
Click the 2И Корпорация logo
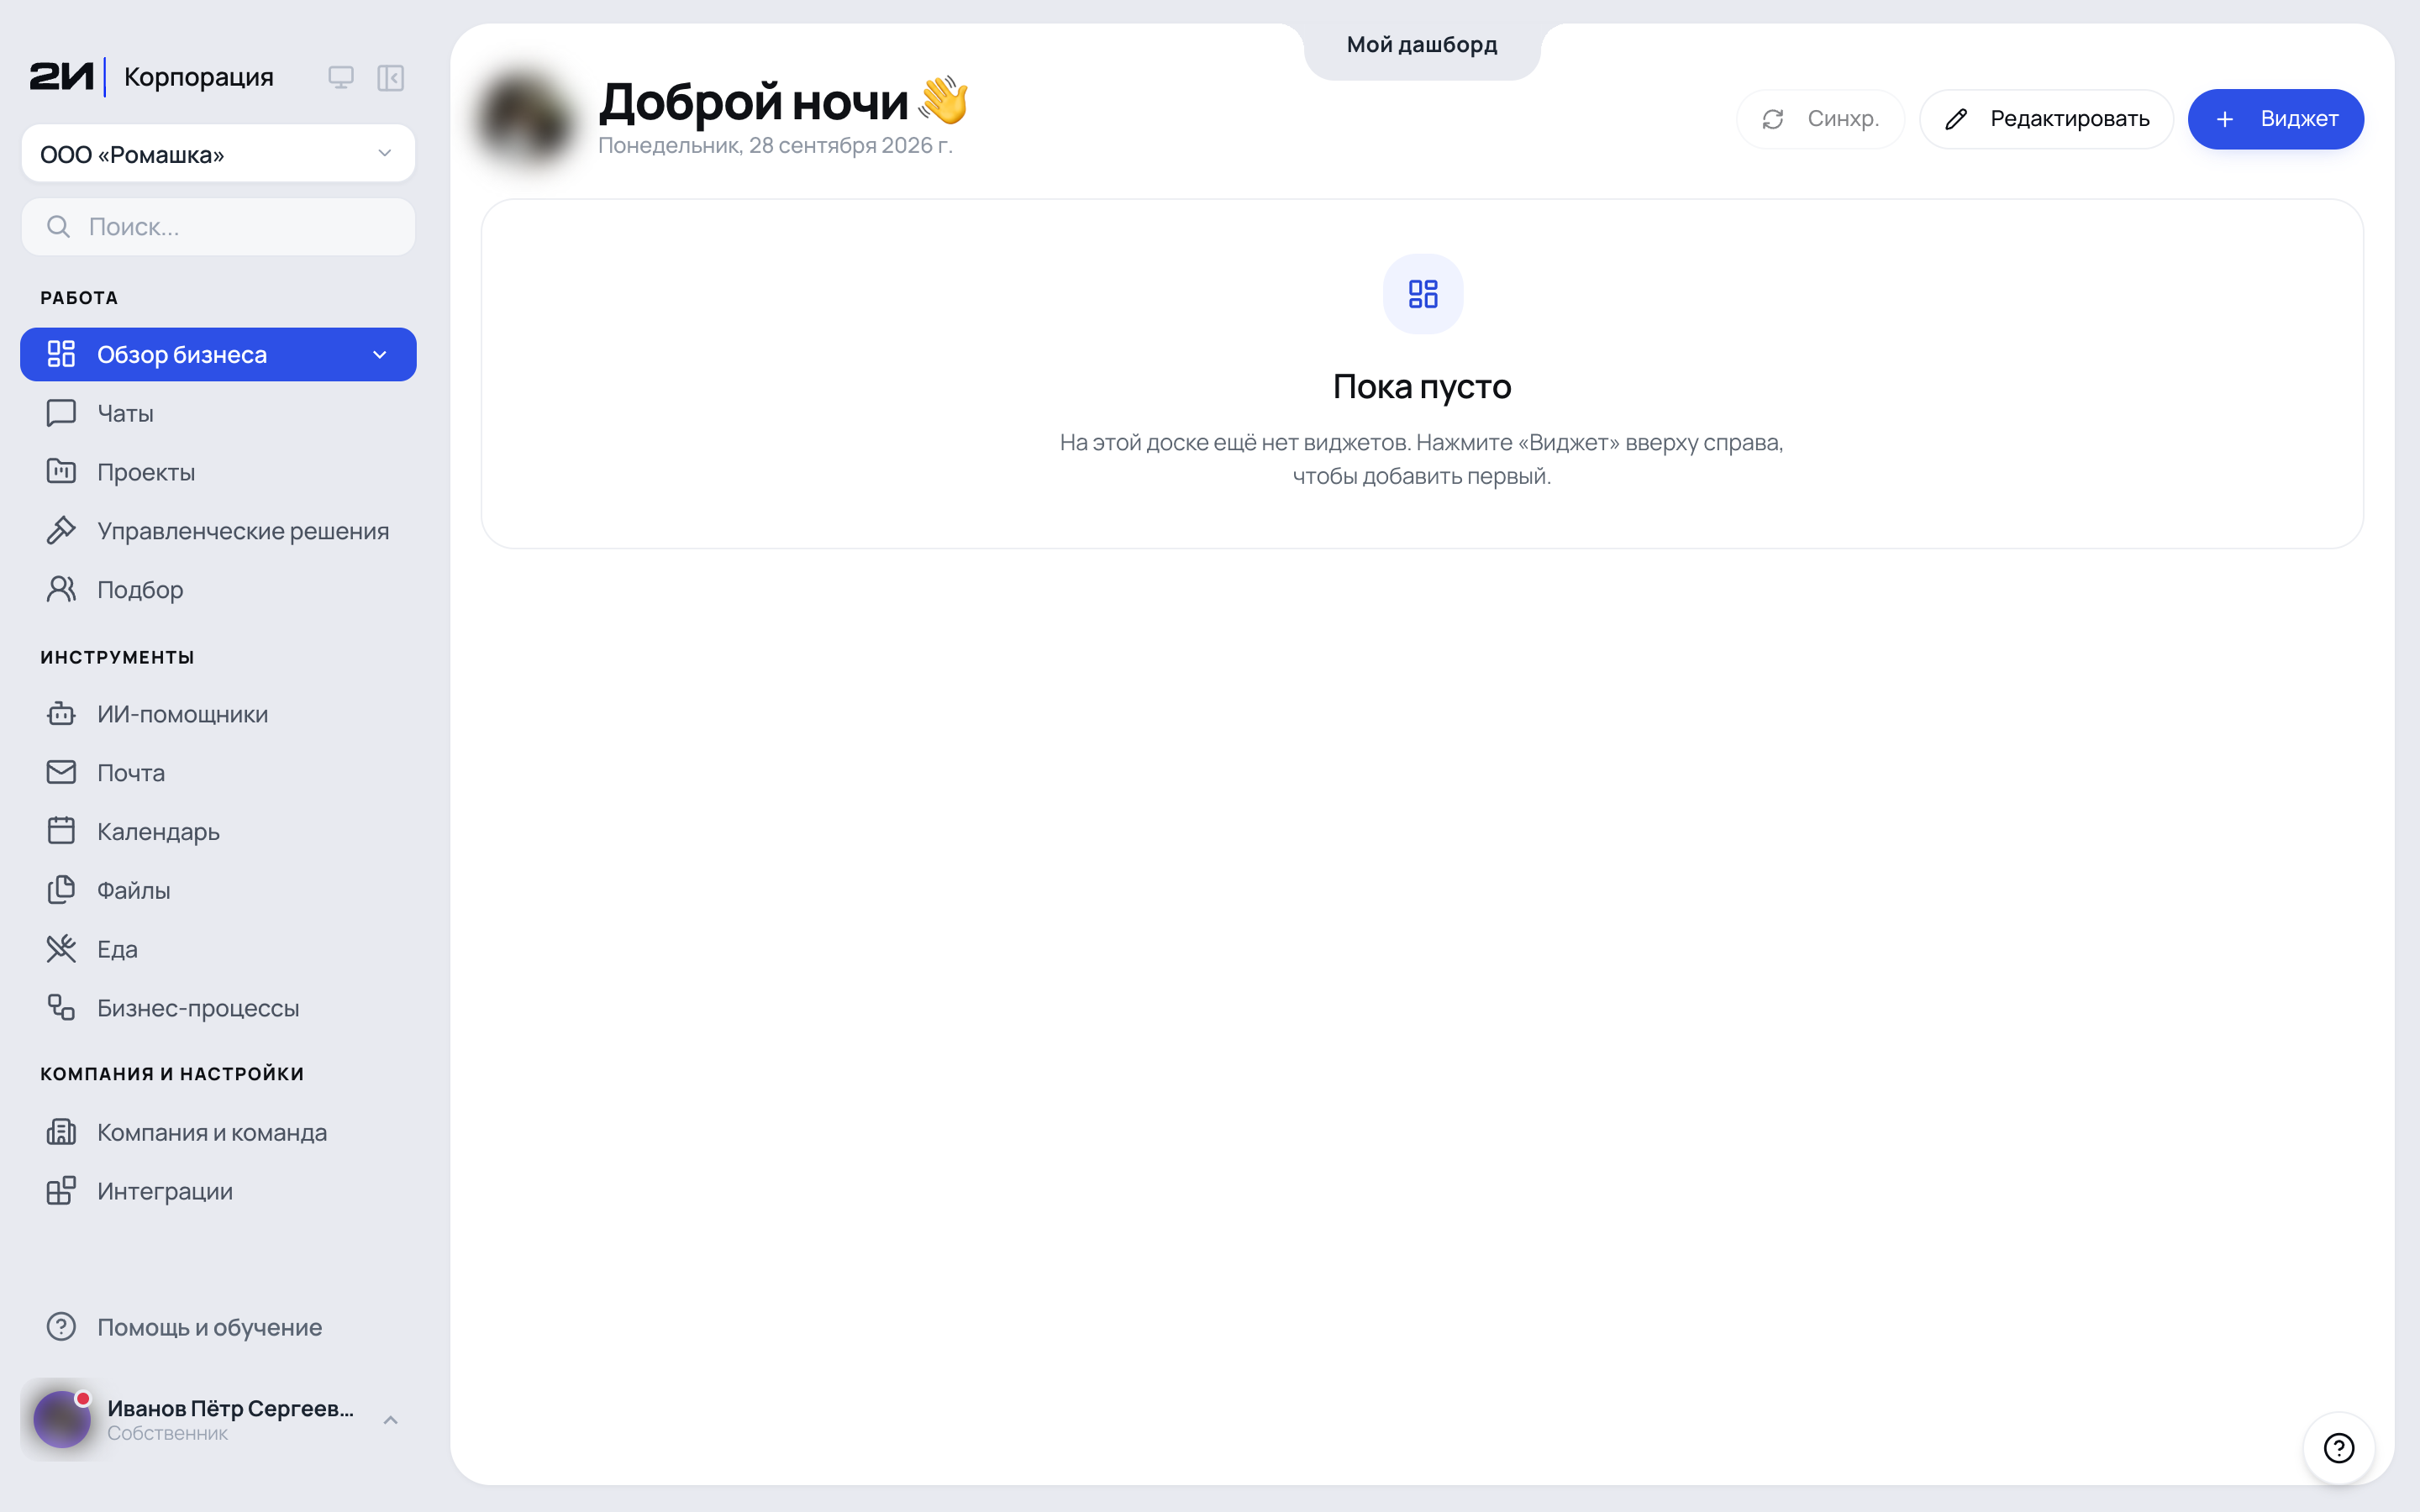tap(151, 77)
